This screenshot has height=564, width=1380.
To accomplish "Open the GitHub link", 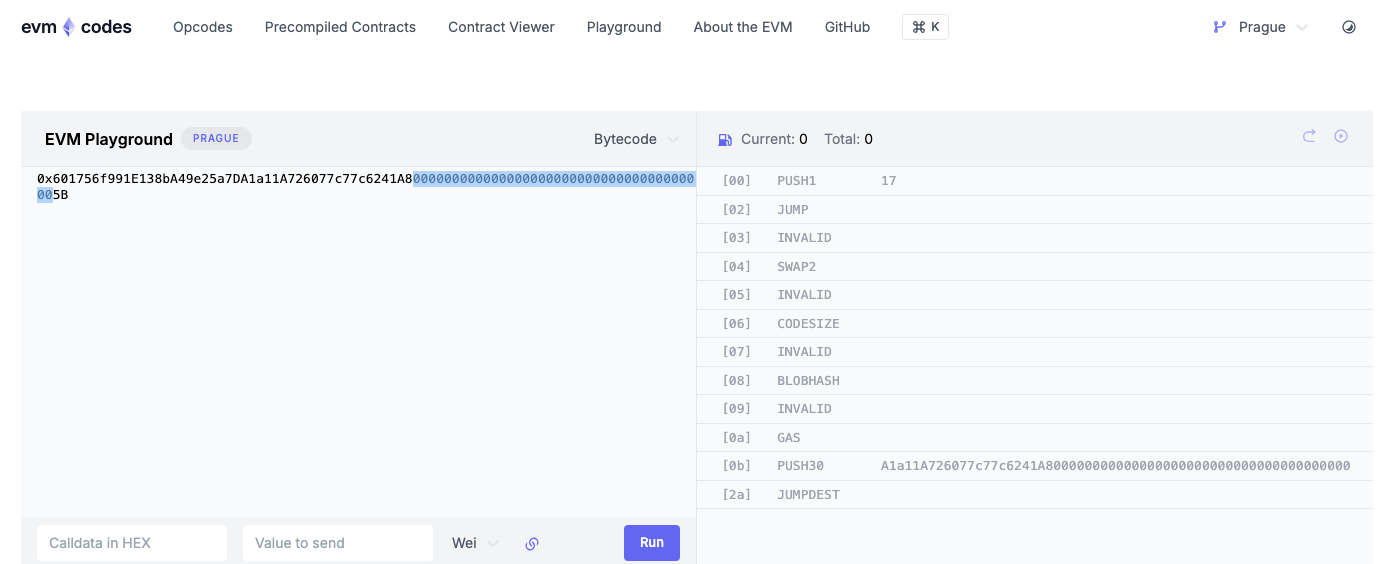I will pos(847,27).
